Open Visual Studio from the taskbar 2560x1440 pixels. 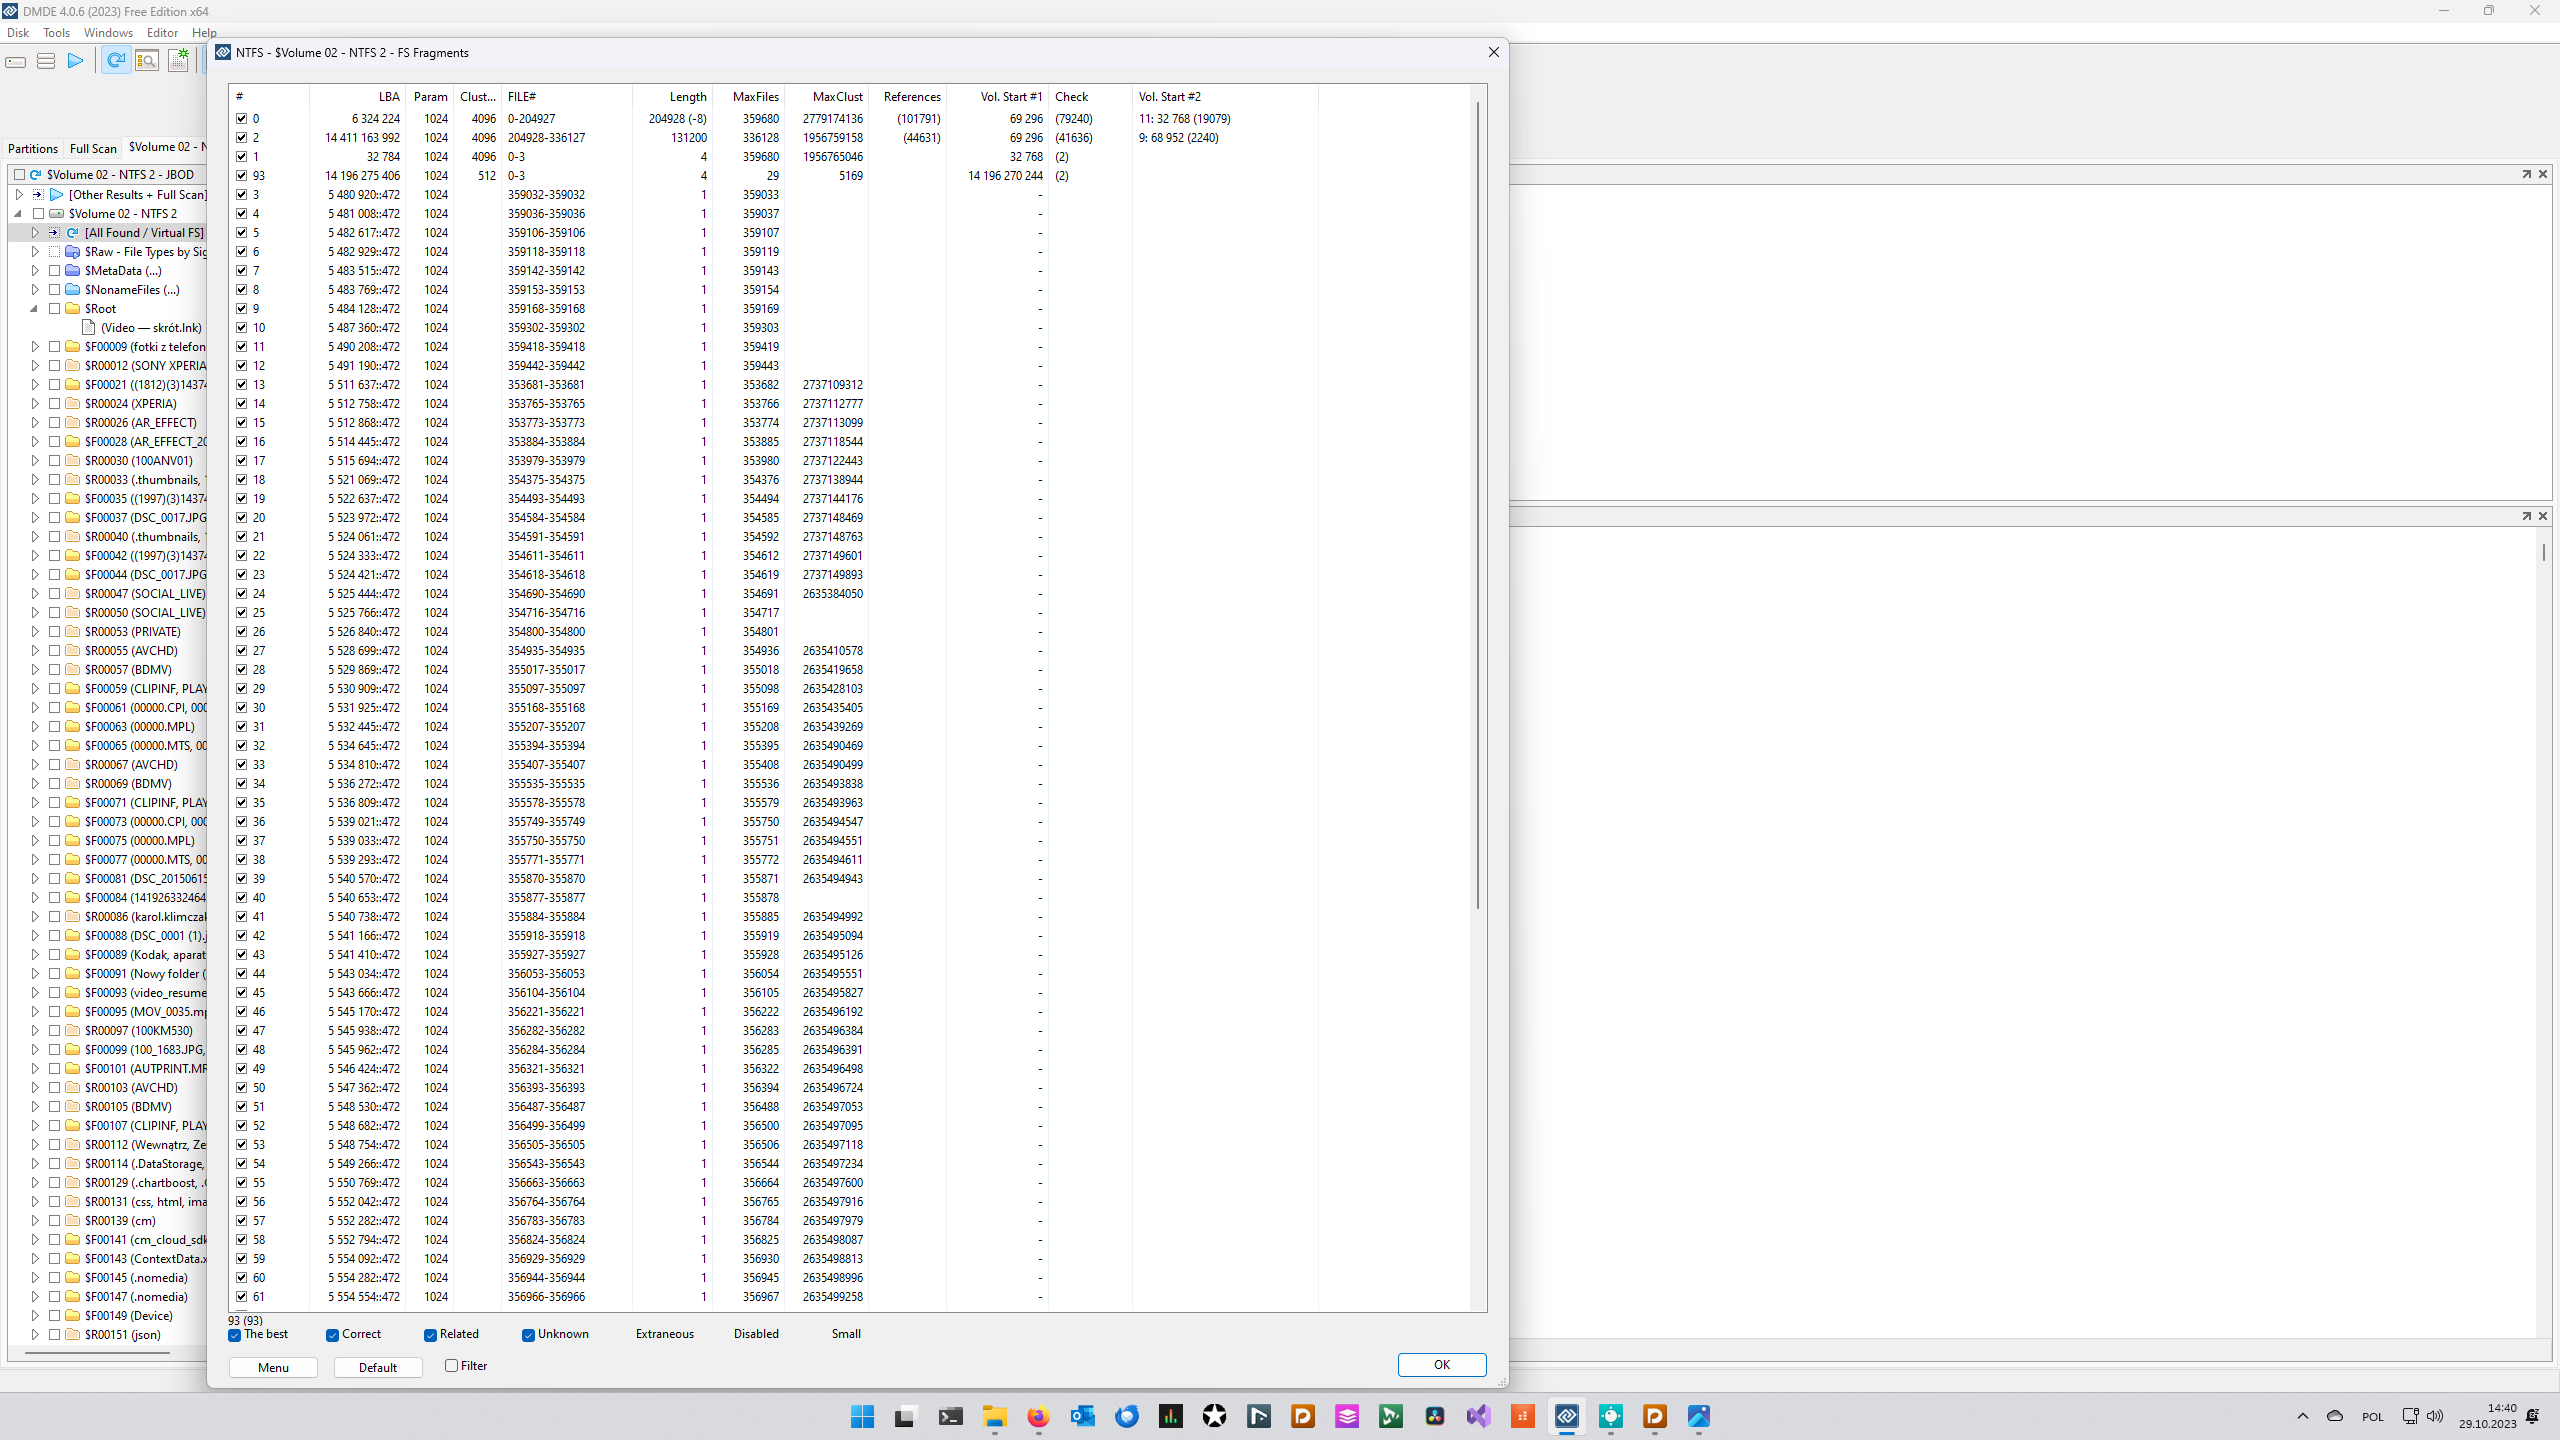tap(1478, 1416)
